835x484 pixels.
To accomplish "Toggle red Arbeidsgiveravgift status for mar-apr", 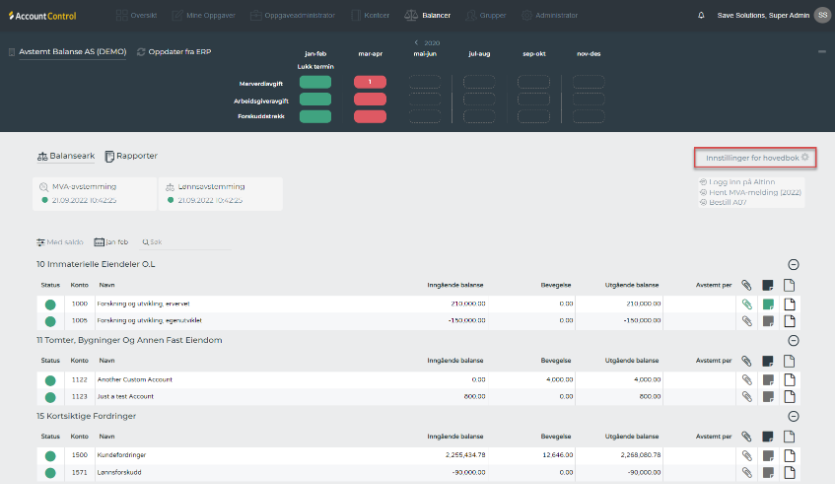I will click(370, 99).
